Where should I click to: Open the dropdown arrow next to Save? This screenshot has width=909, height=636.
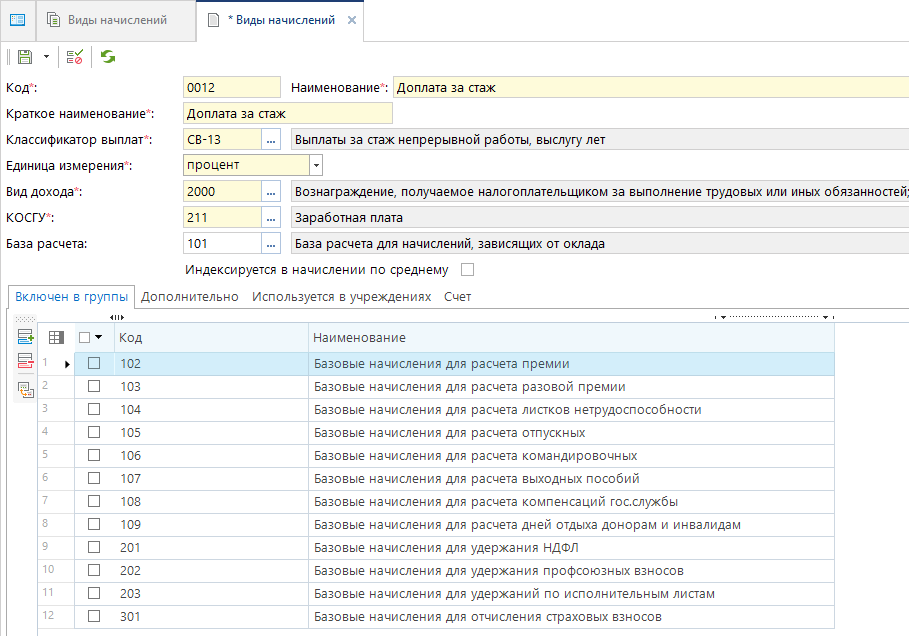tap(46, 58)
